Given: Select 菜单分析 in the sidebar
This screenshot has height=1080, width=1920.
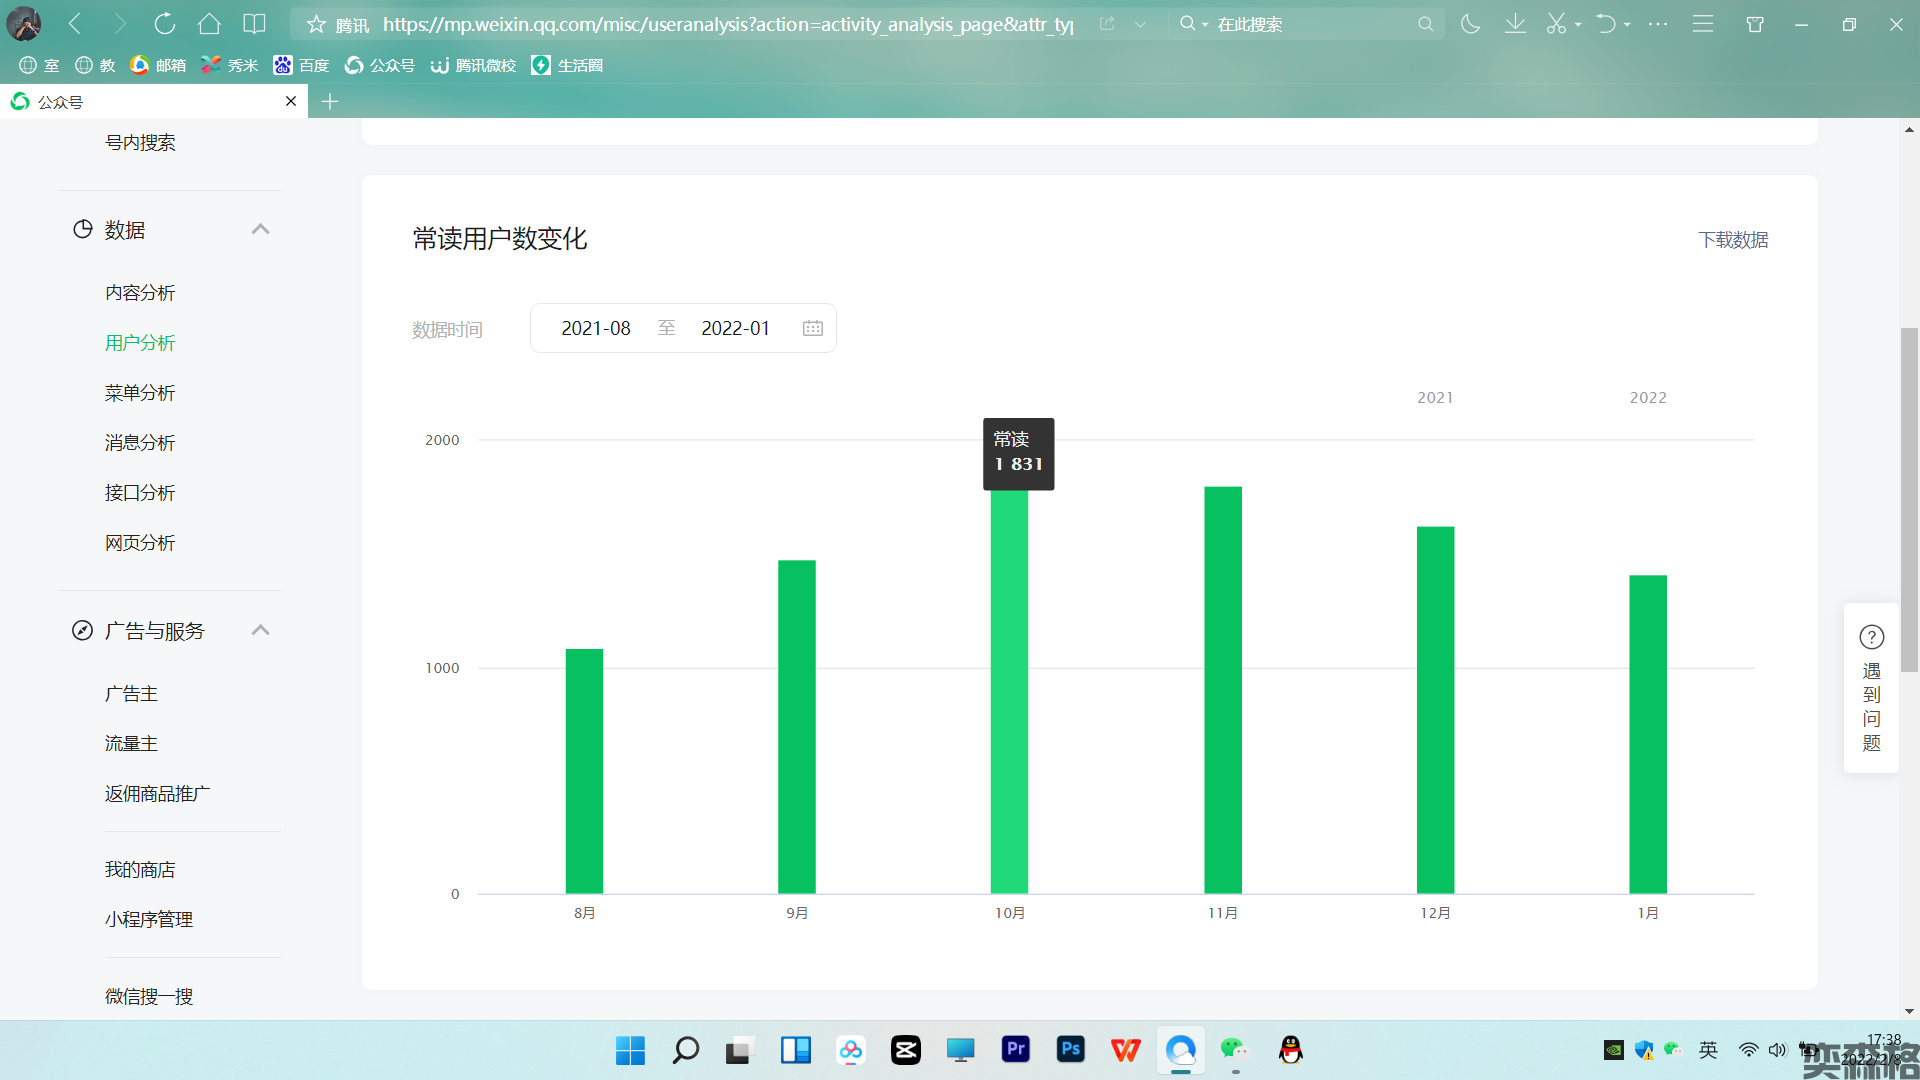Looking at the screenshot, I should (x=140, y=393).
